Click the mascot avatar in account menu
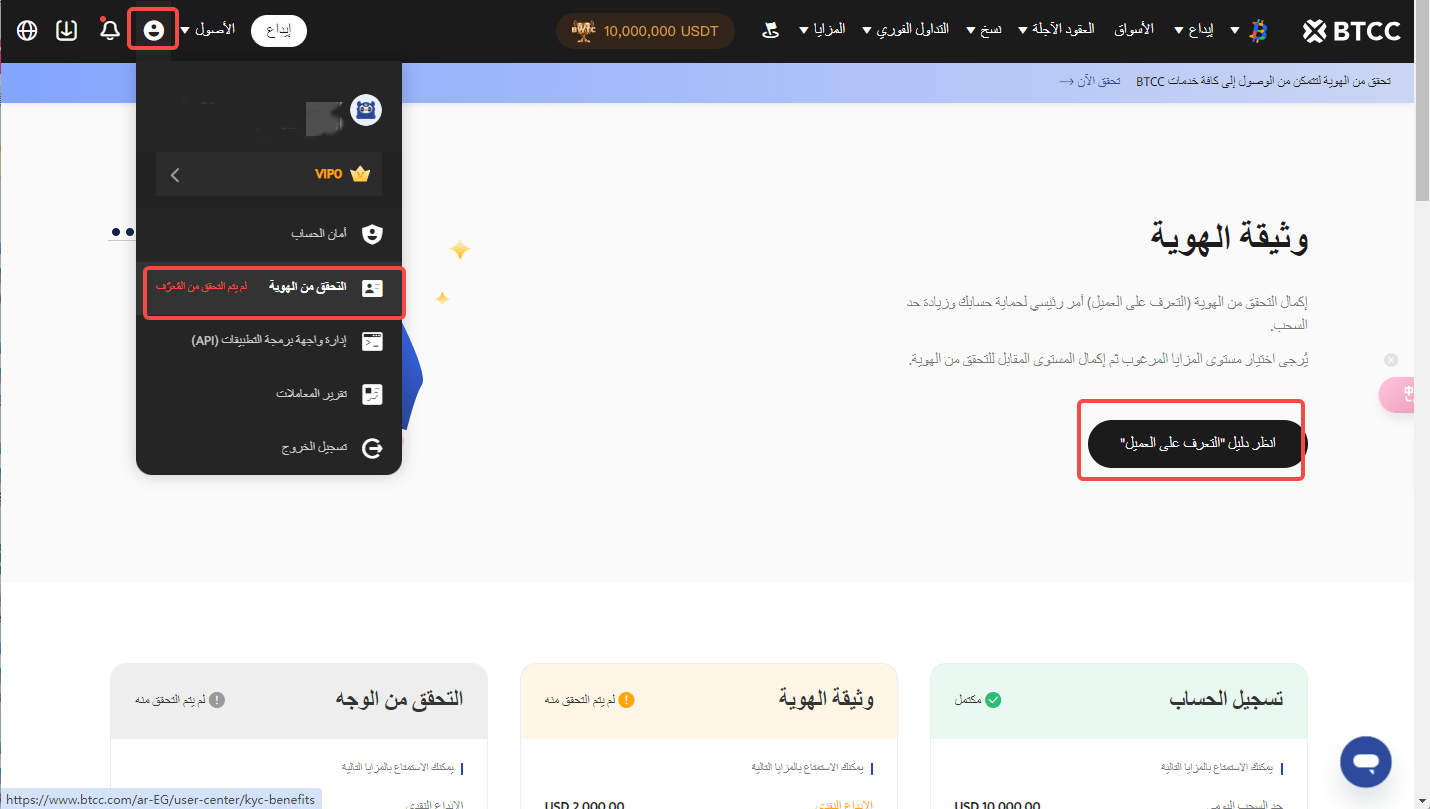The image size is (1430, 809). tap(366, 111)
